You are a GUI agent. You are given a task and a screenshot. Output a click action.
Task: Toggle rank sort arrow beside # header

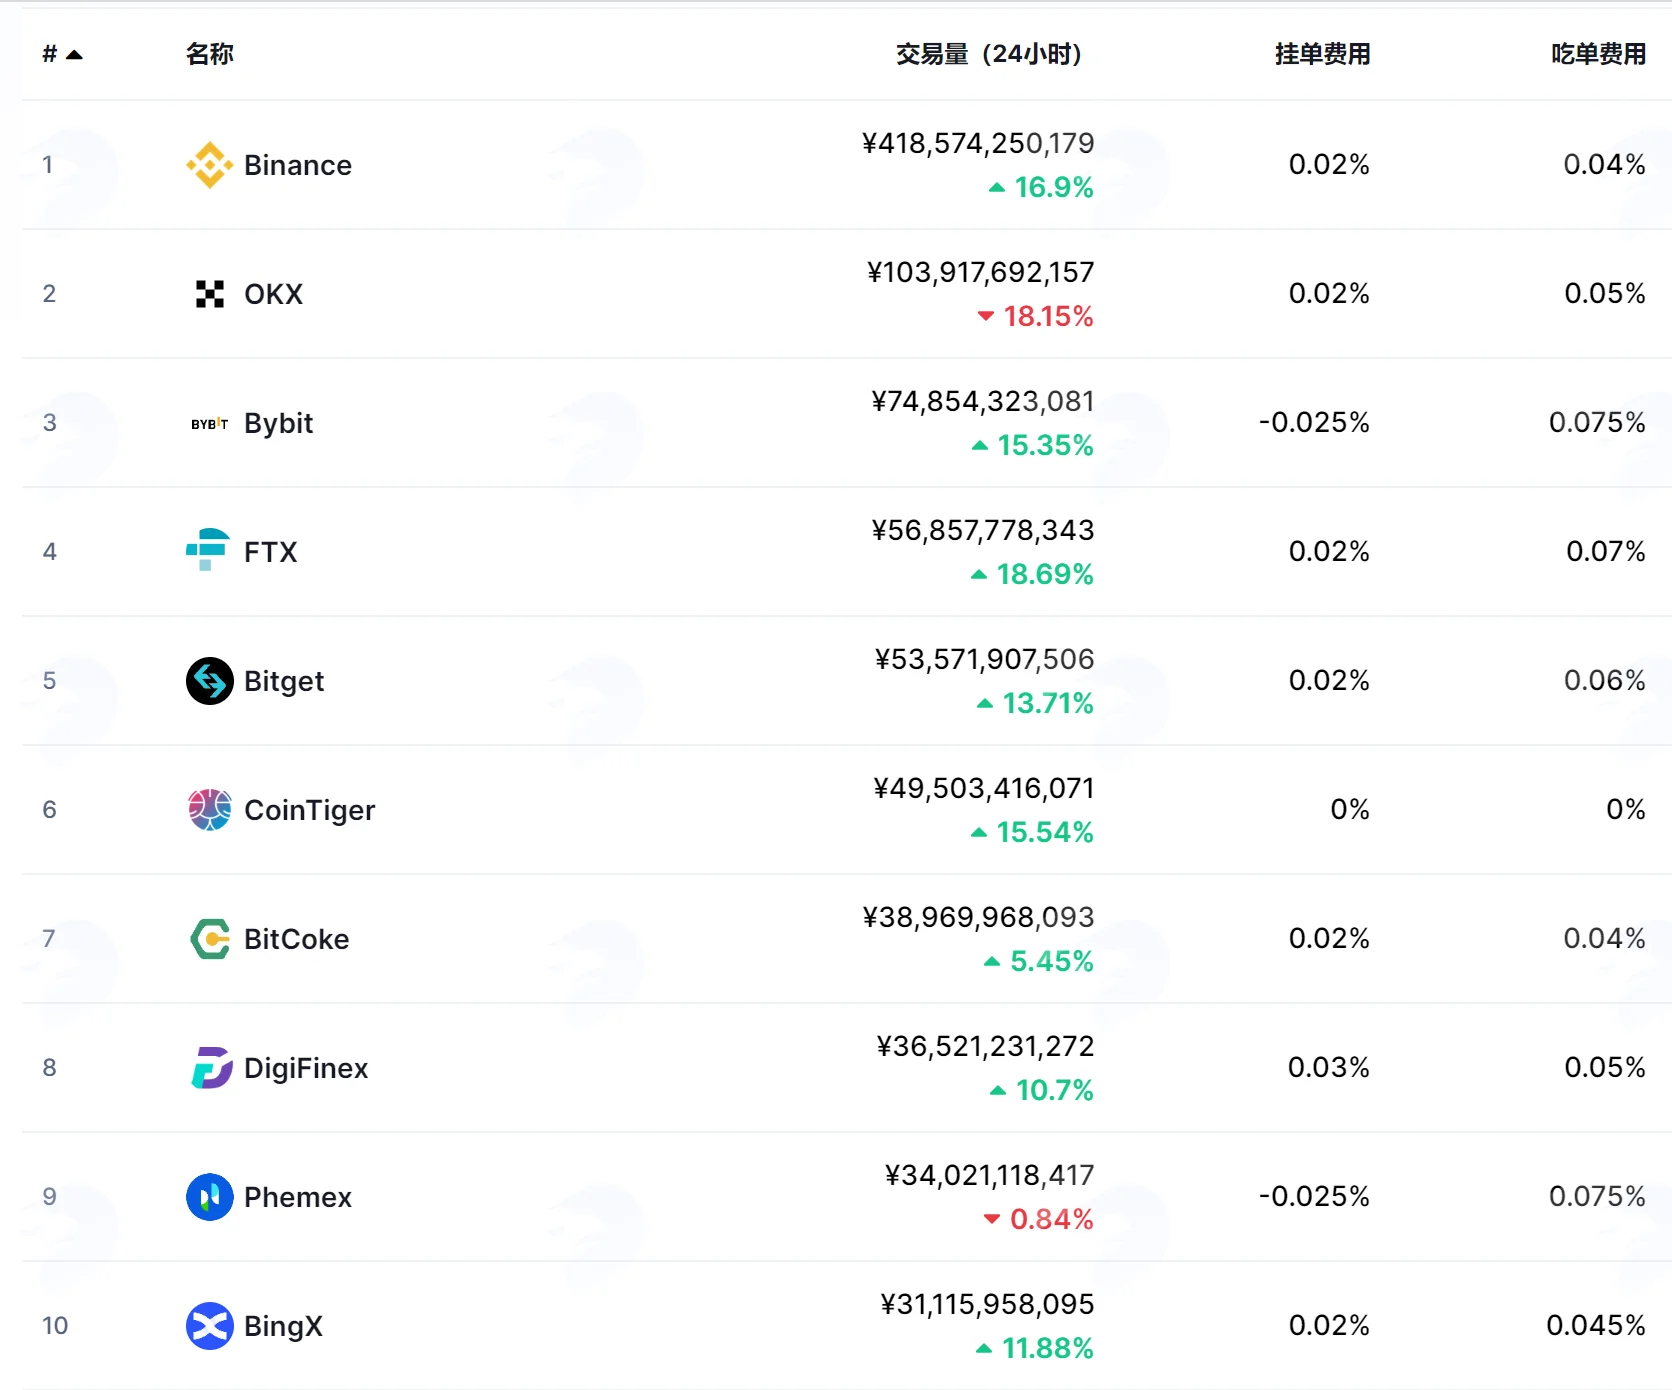74,54
